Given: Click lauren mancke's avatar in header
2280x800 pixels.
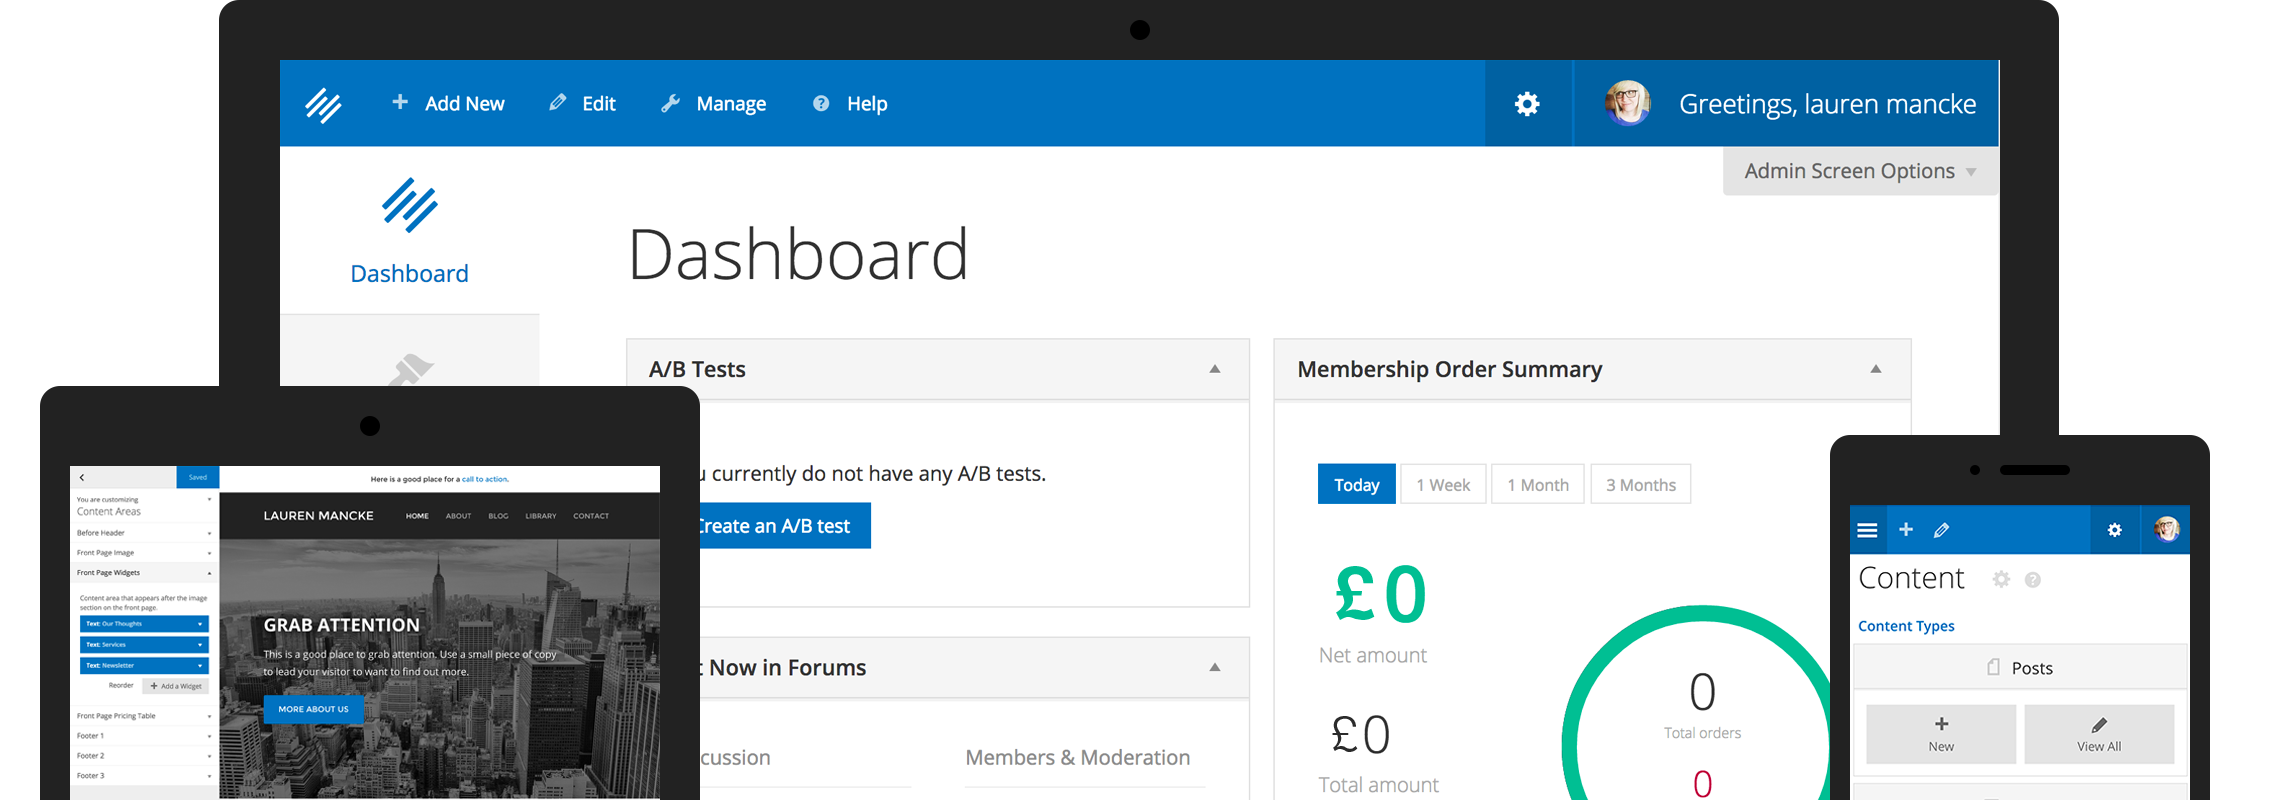Looking at the screenshot, I should pos(1628,103).
